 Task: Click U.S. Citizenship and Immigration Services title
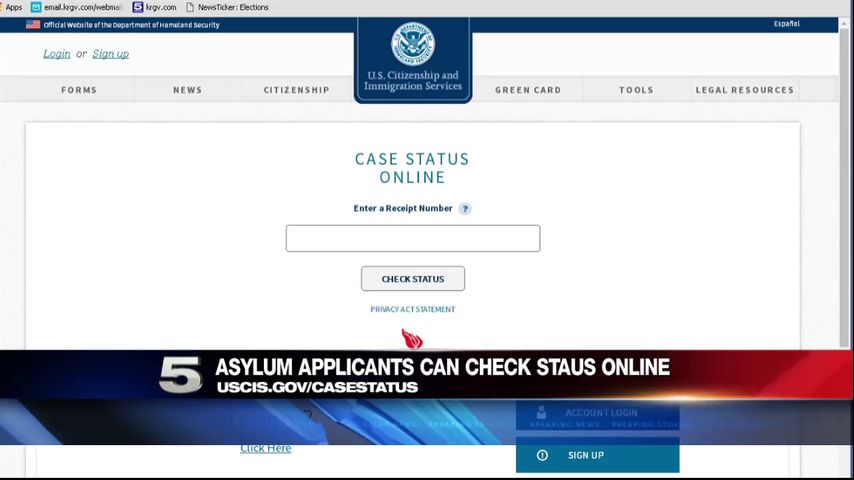pos(413,81)
